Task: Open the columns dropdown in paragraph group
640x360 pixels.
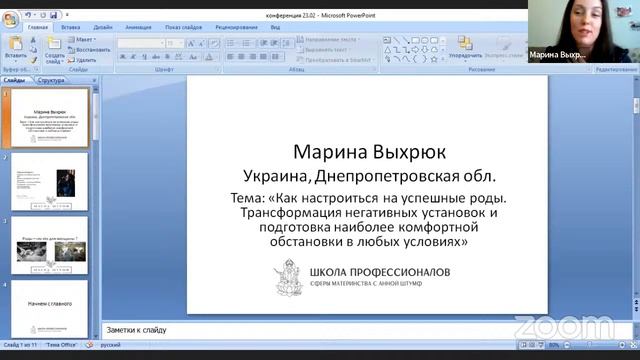Action: pos(277,57)
